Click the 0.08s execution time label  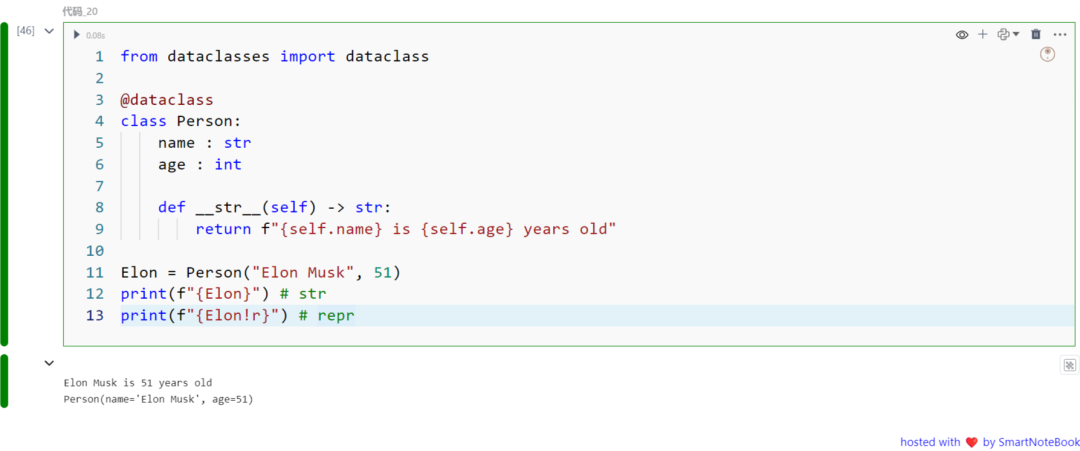coord(96,35)
